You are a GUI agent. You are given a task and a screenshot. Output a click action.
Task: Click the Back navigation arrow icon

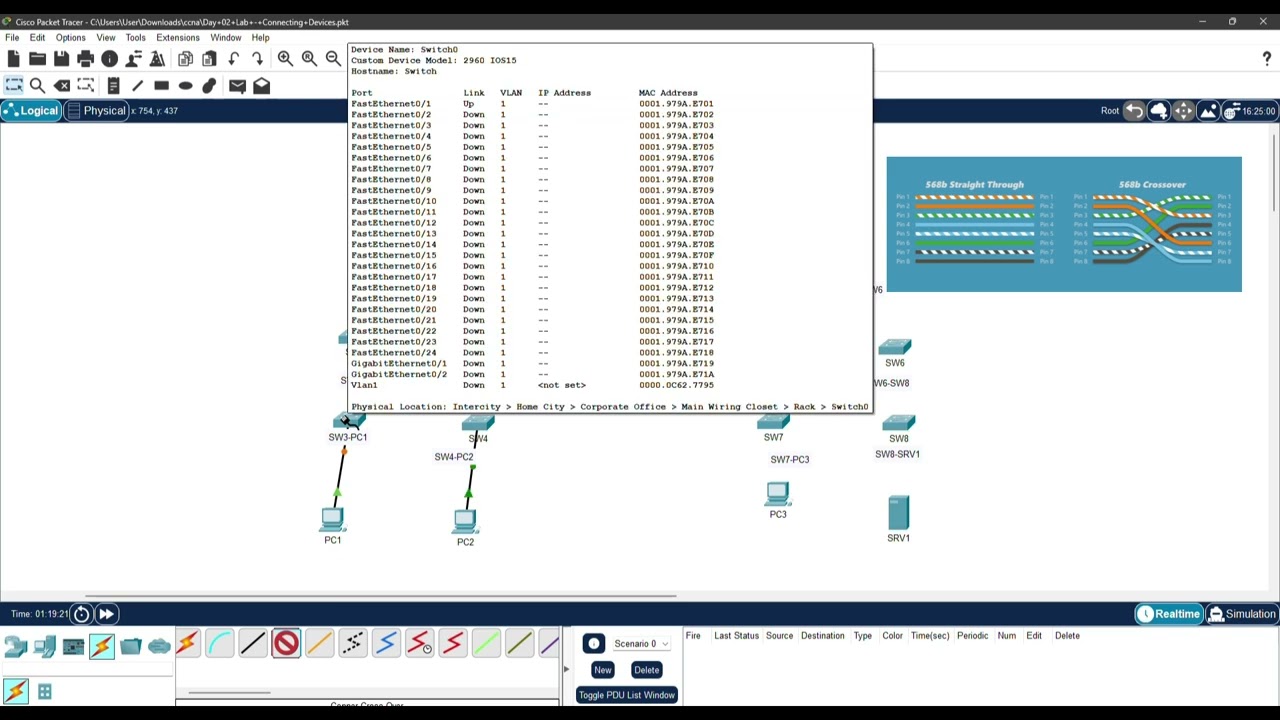click(1134, 111)
